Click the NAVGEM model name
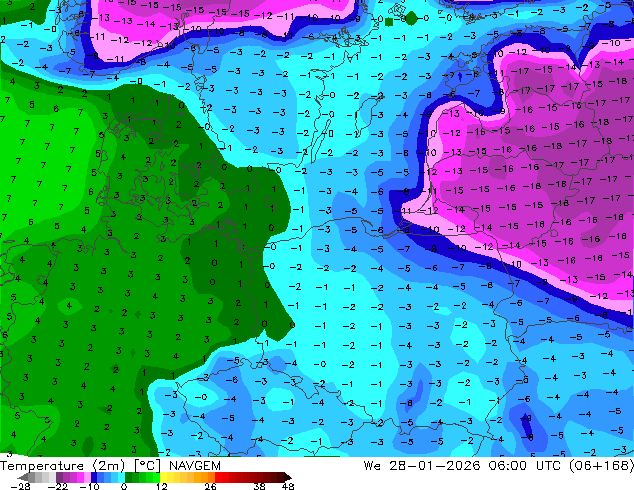 (x=195, y=466)
